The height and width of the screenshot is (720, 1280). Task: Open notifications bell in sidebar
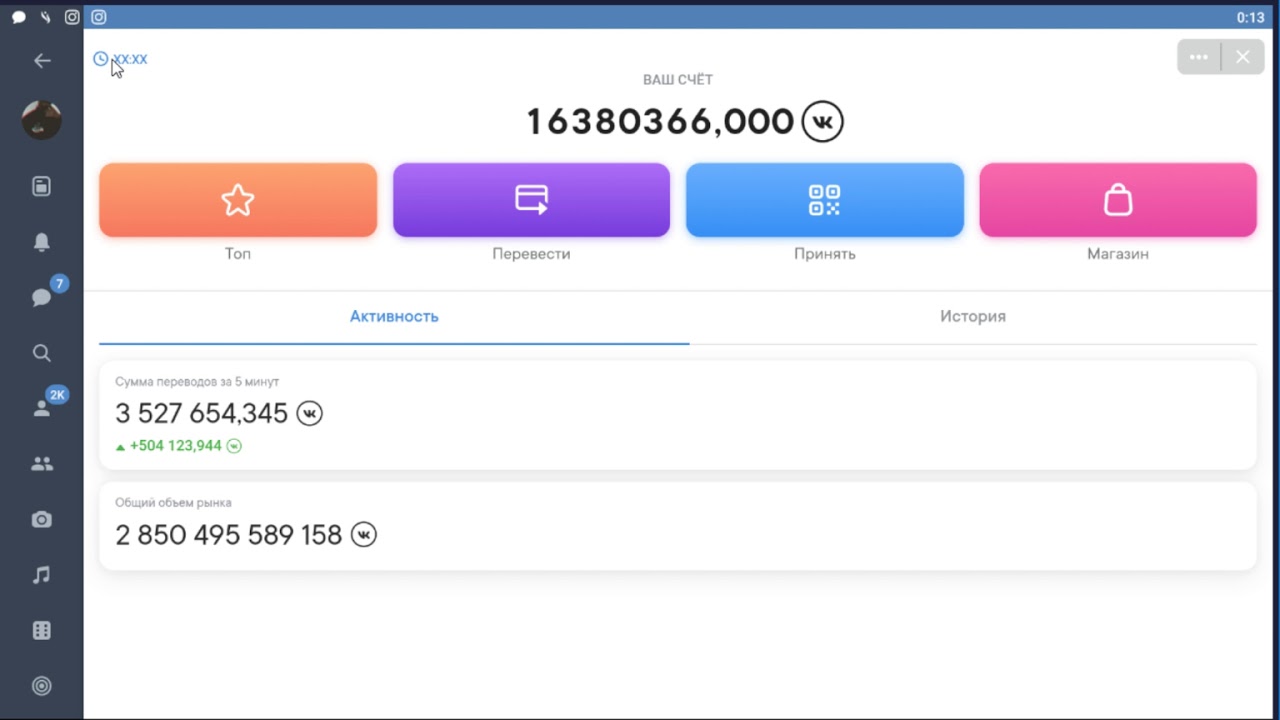pos(42,242)
